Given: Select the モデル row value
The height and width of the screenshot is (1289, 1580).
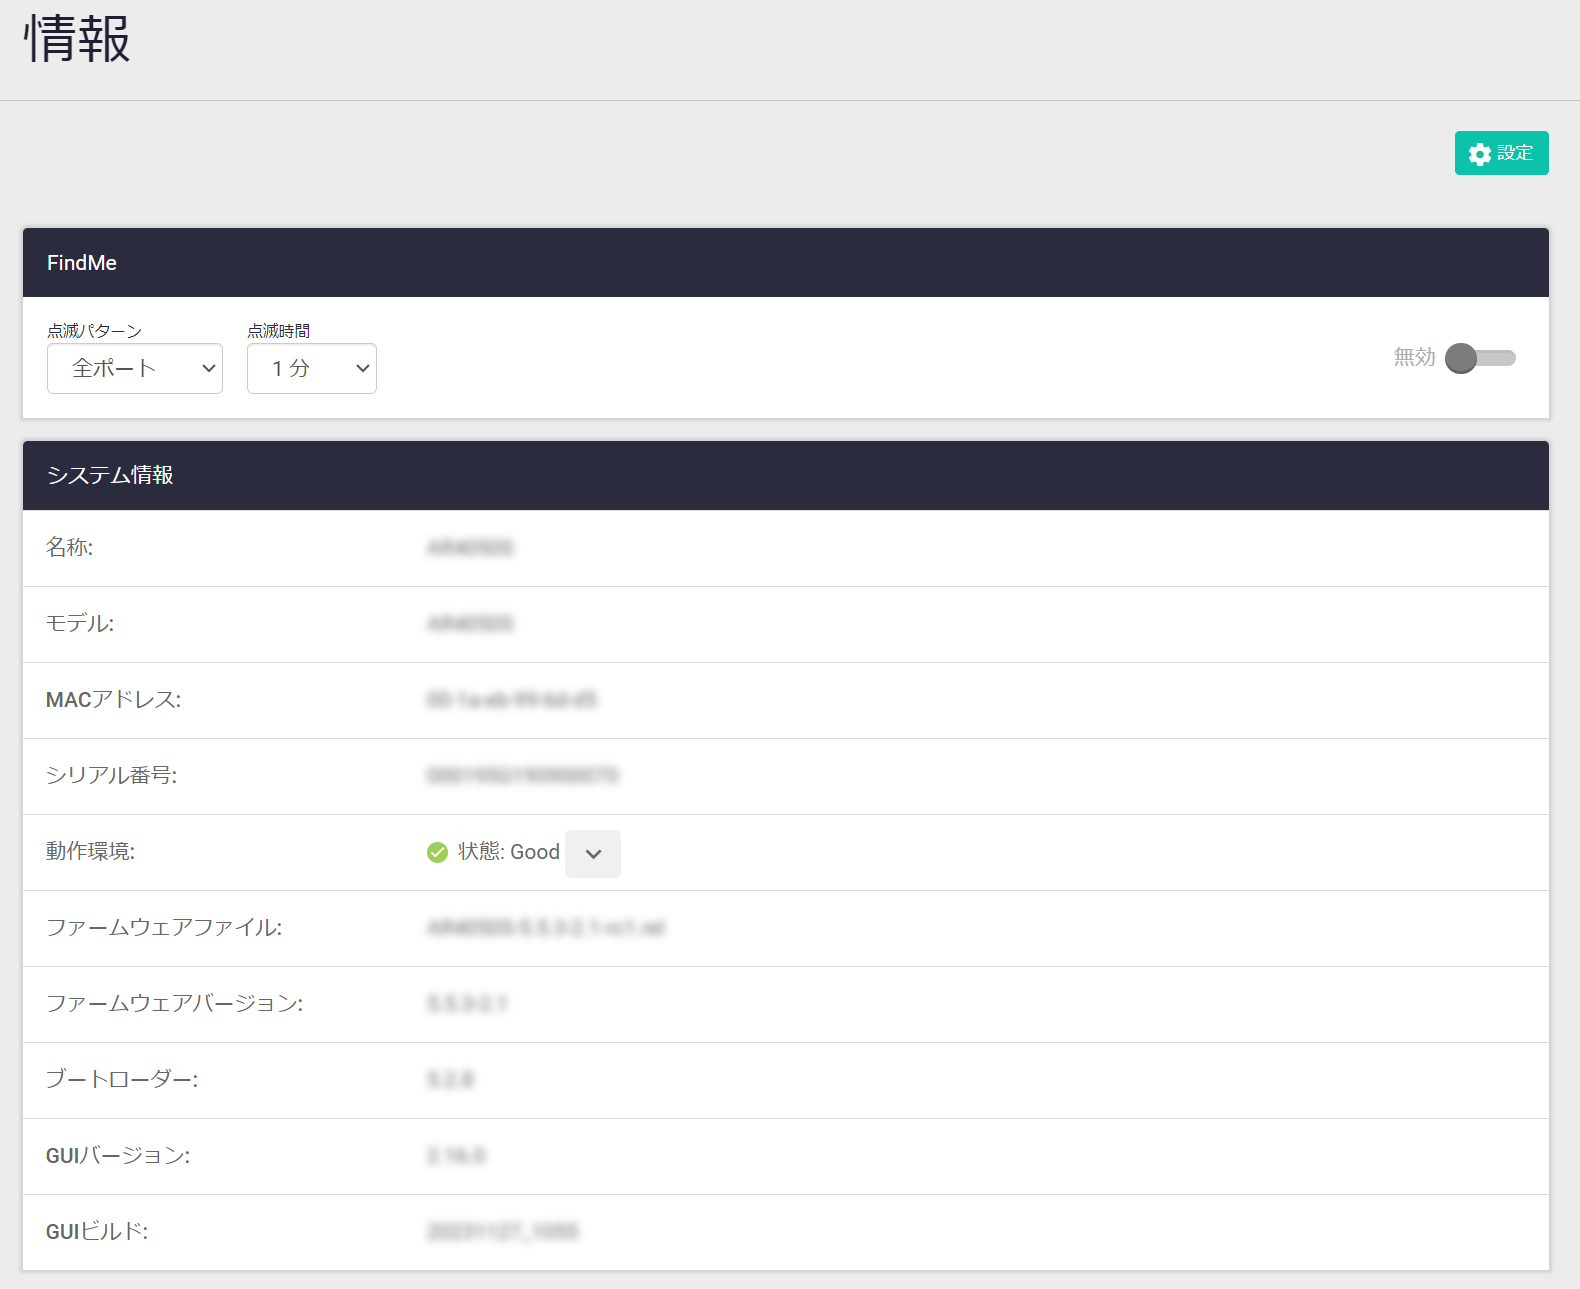Looking at the screenshot, I should click(x=470, y=624).
